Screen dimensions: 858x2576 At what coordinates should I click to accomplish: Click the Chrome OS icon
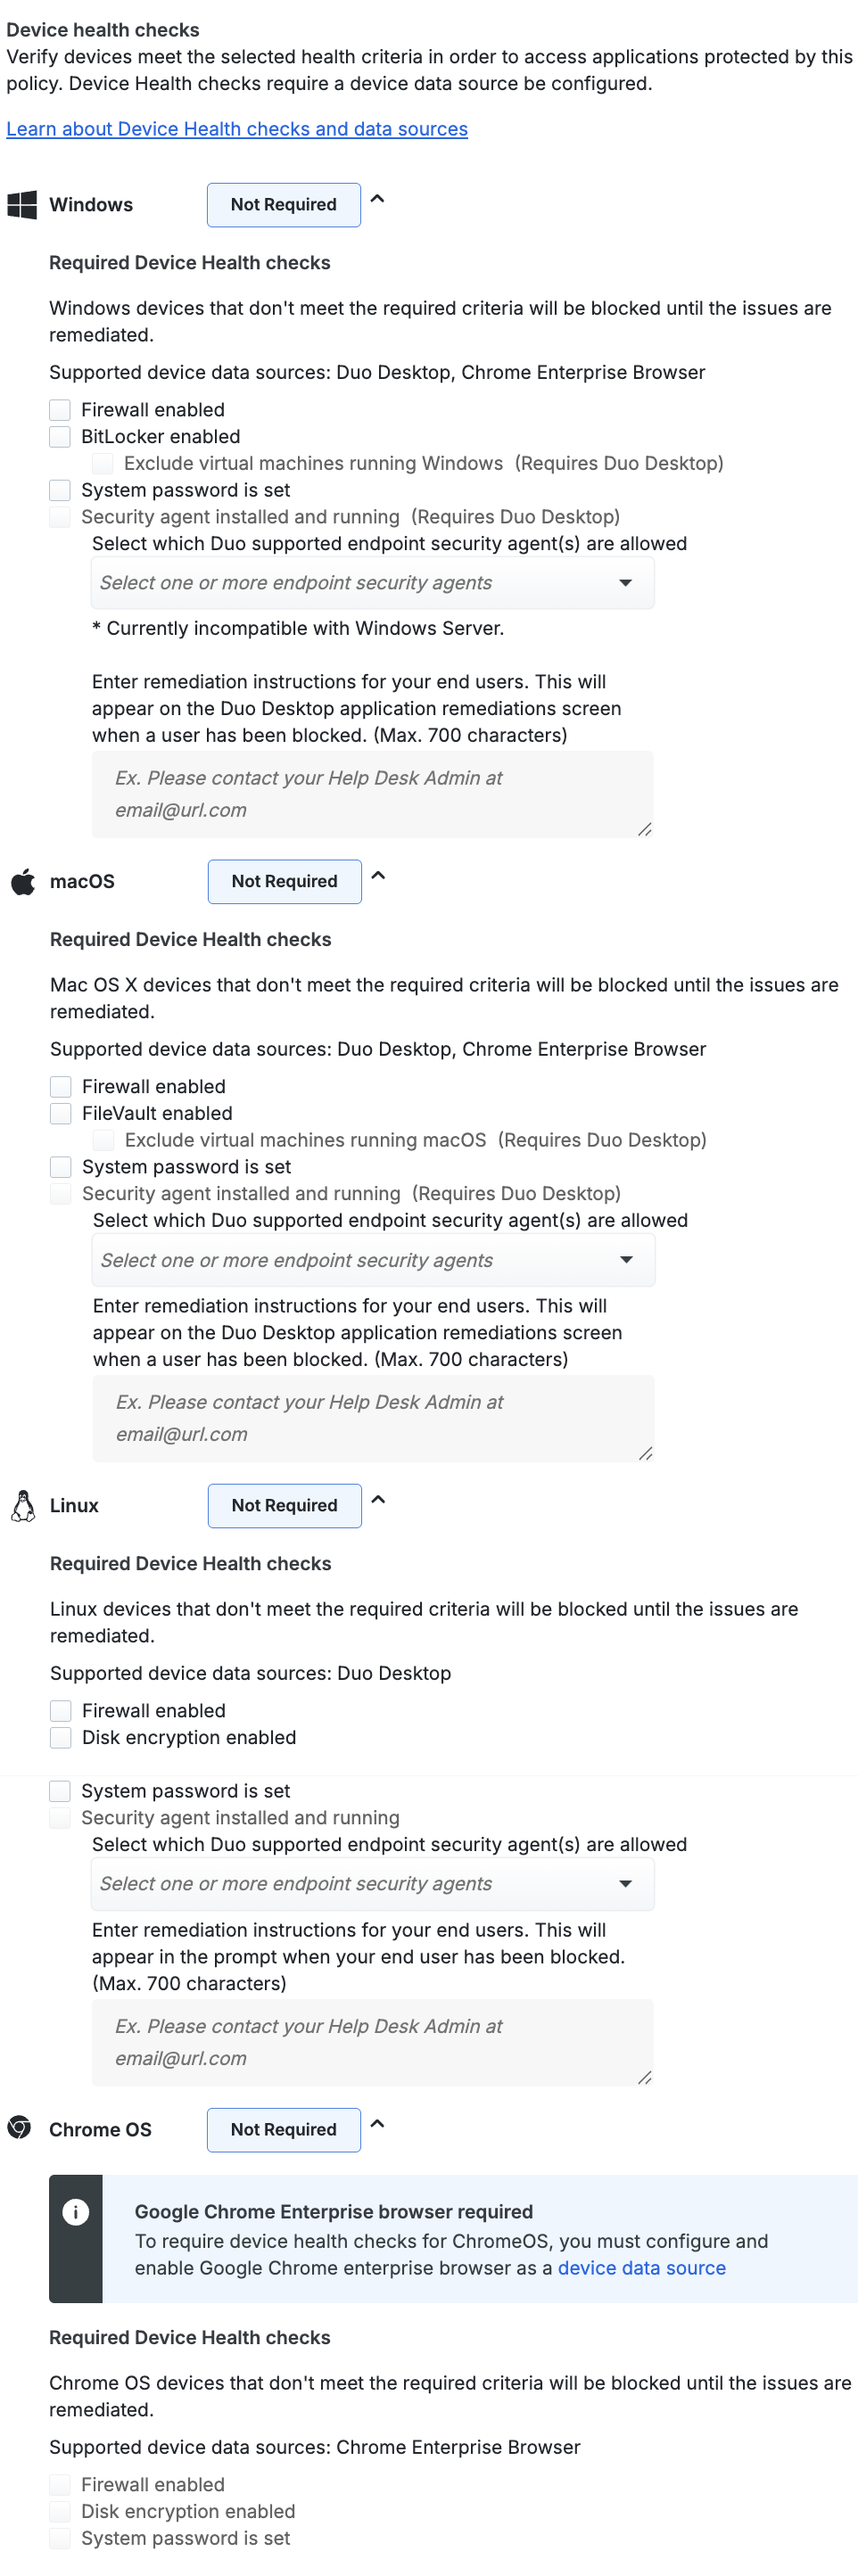(x=20, y=2129)
